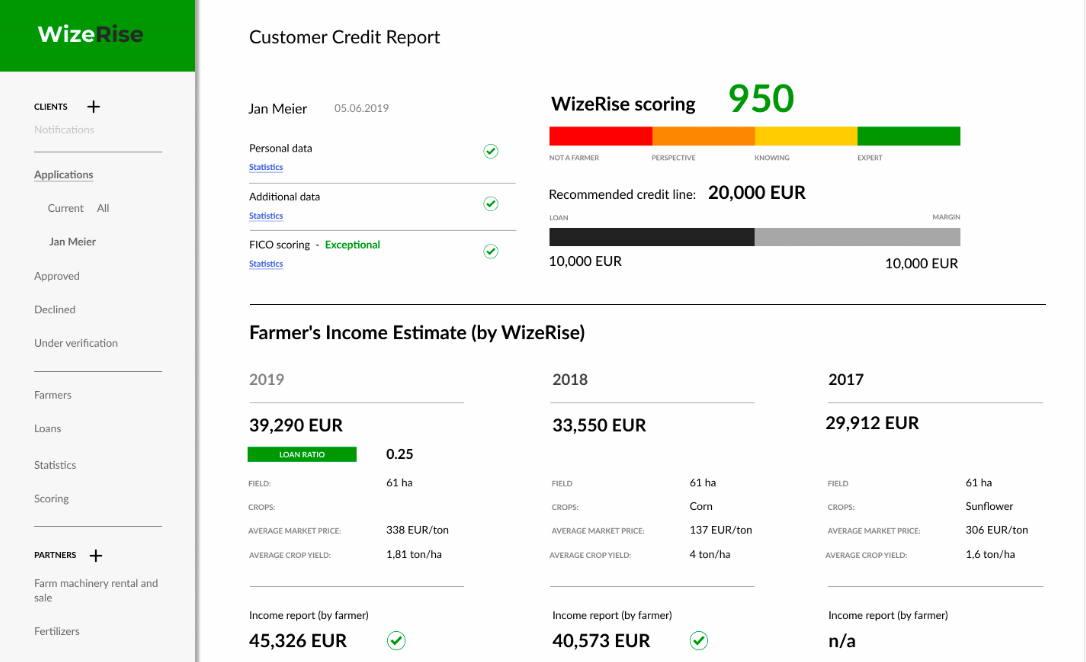The height and width of the screenshot is (662, 1086).
Task: Select the 2017 year heading
Action: pyautogui.click(x=846, y=379)
